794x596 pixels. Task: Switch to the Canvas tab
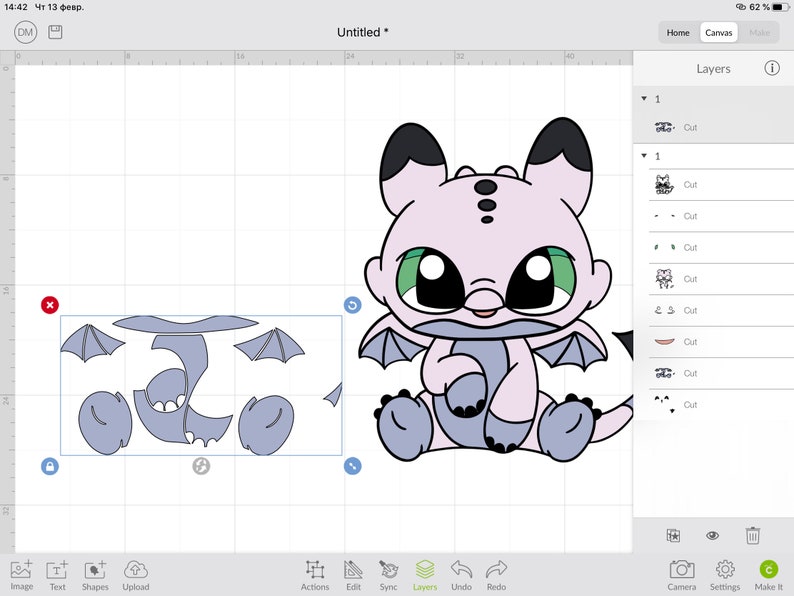pos(719,32)
